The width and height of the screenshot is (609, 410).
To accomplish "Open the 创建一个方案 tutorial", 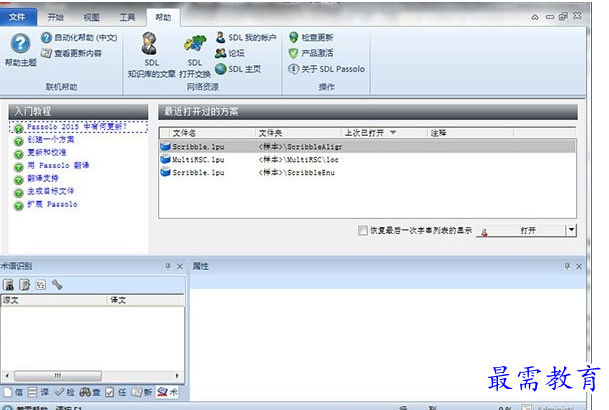I will pyautogui.click(x=51, y=139).
